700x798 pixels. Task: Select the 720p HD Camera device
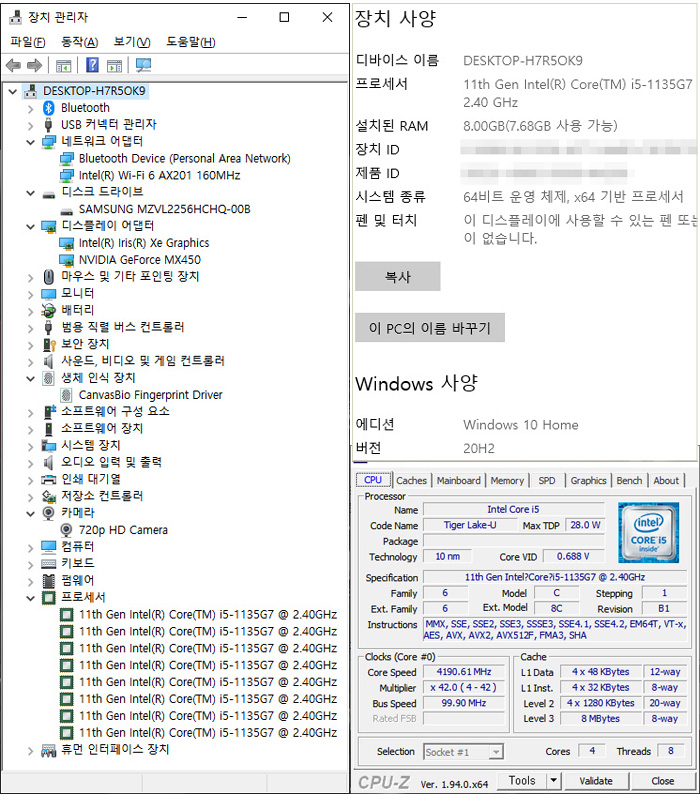coord(123,530)
